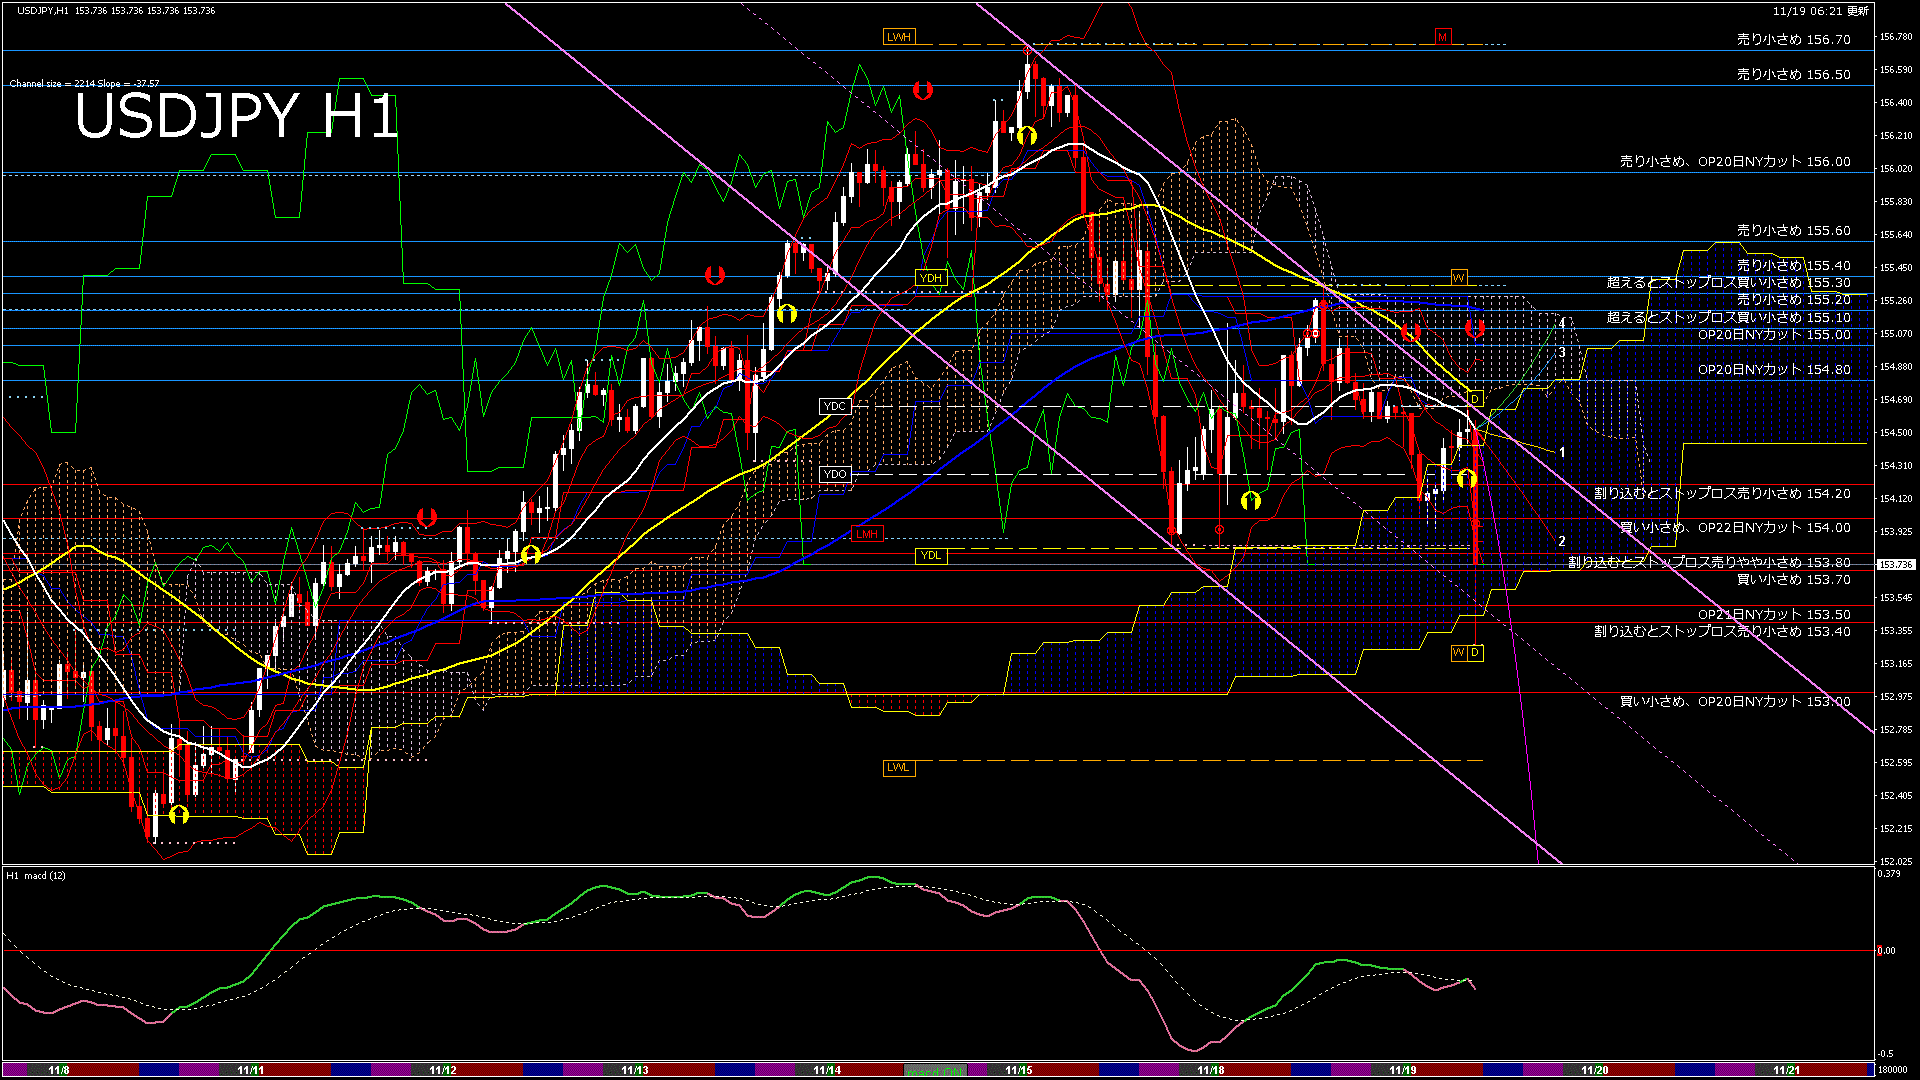Toggle the macd ON button on the timeline
The width and height of the screenshot is (1920, 1080).
tap(935, 1070)
